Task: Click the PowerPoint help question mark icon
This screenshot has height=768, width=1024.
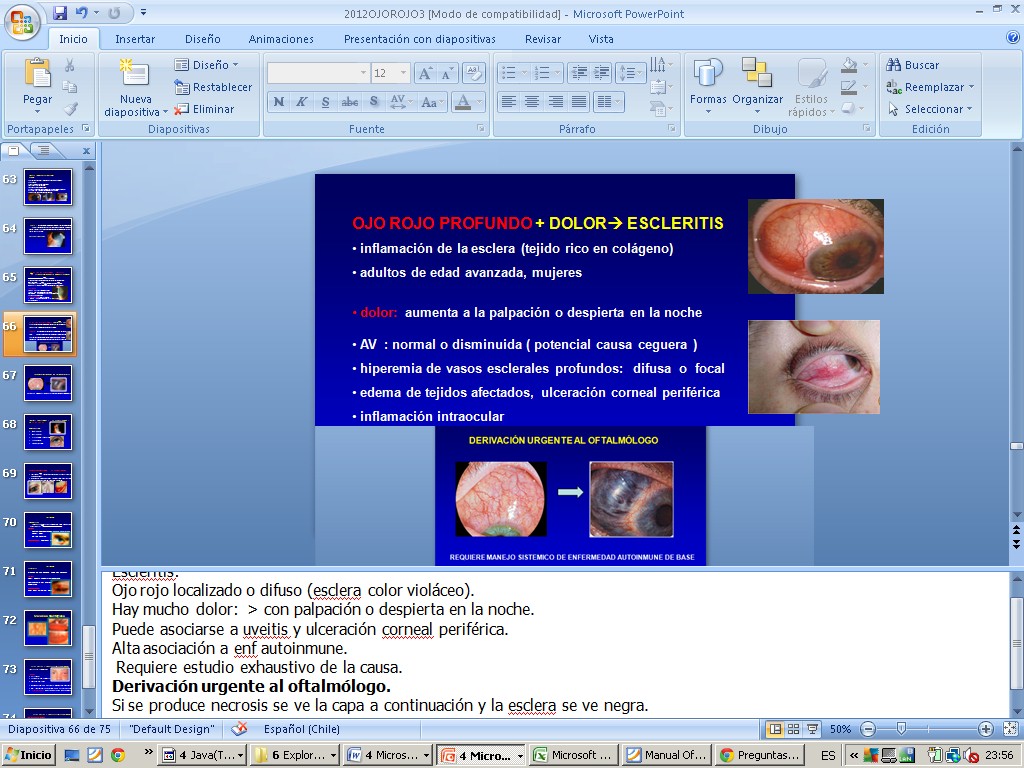Action: point(1012,38)
